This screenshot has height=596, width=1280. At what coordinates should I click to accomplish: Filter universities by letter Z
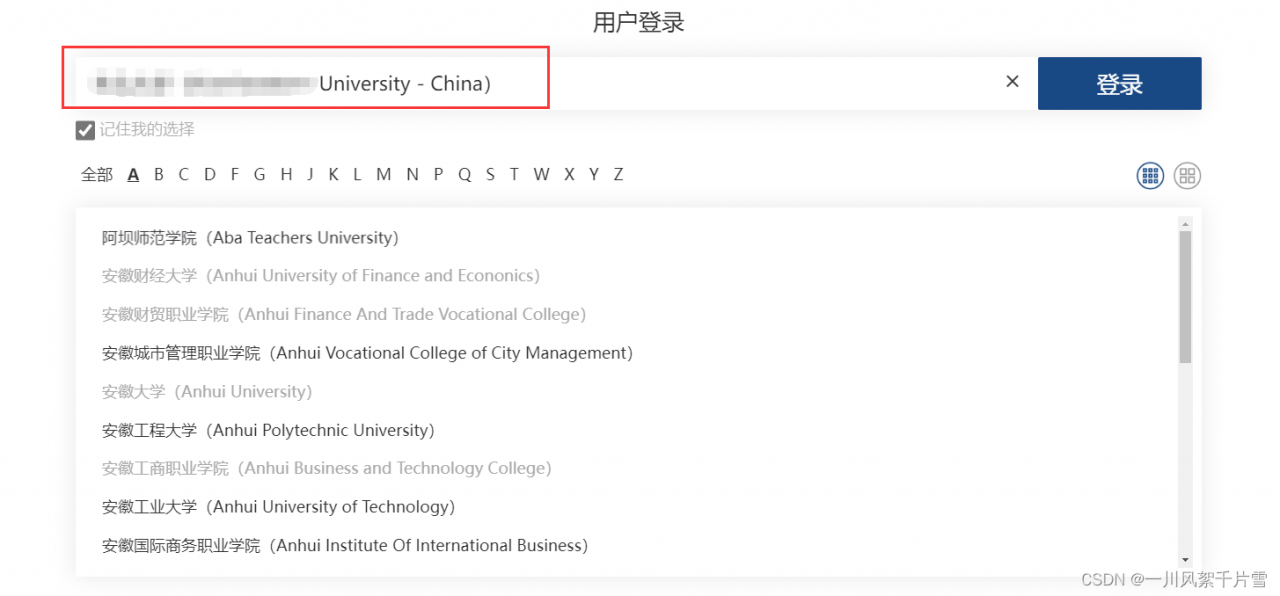(x=618, y=175)
